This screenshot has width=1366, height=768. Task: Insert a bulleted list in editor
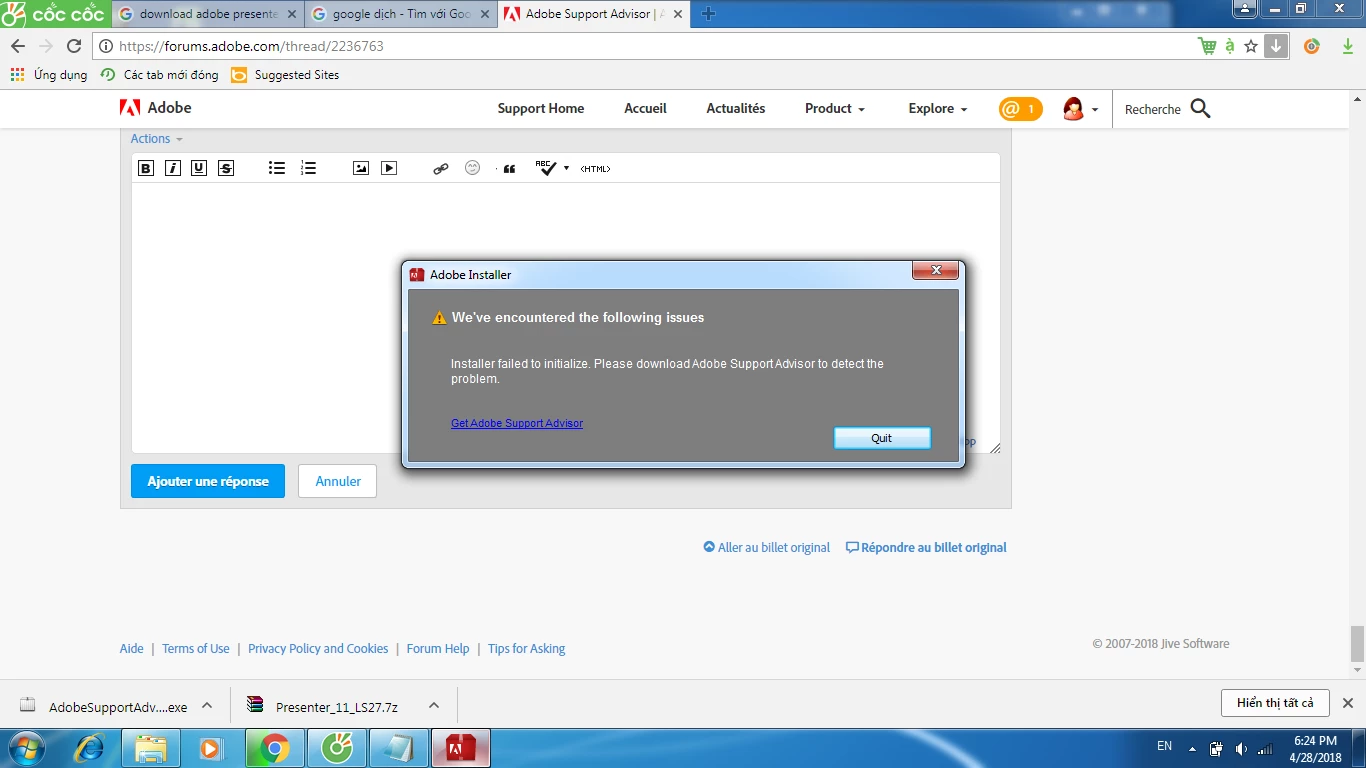(277, 168)
